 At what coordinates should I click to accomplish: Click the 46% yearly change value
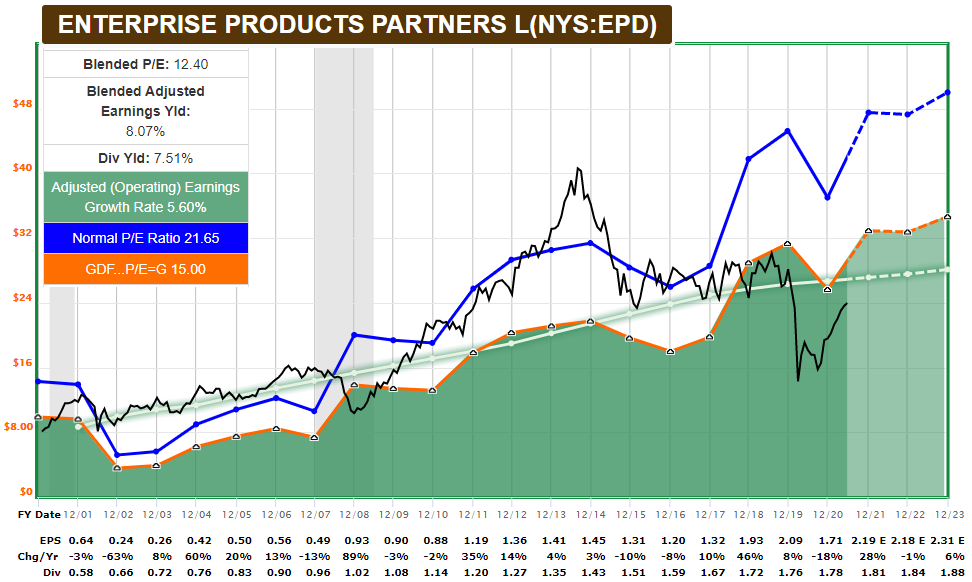point(751,557)
